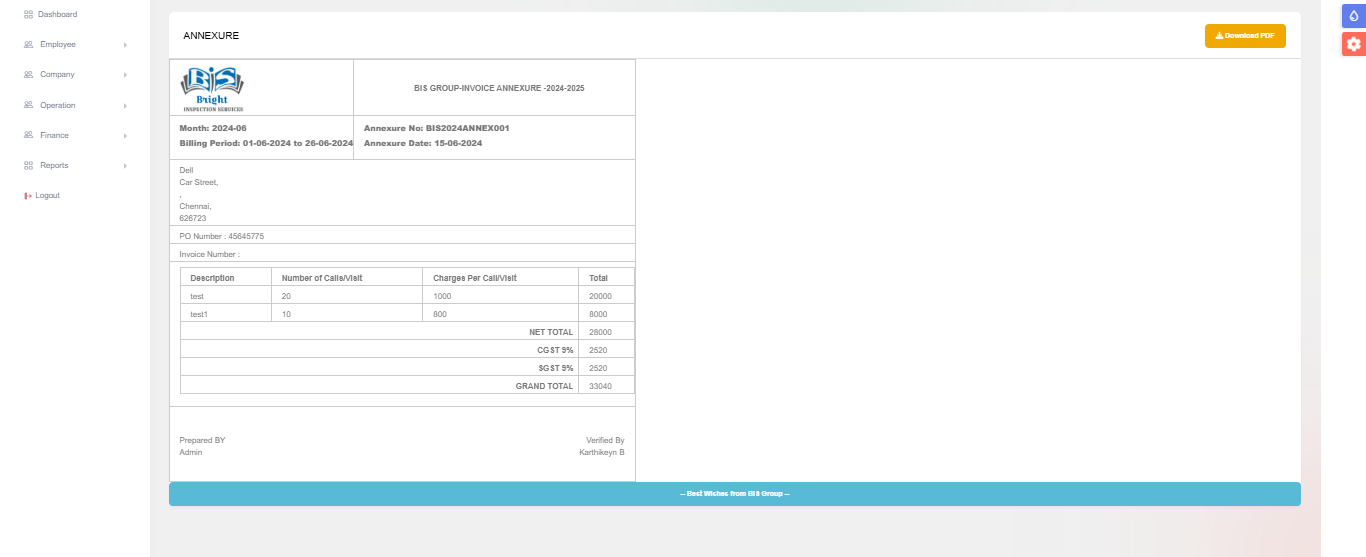The image size is (1366, 557).
Task: Click the Dashboard grid icon in sidebar
Action: [x=28, y=14]
